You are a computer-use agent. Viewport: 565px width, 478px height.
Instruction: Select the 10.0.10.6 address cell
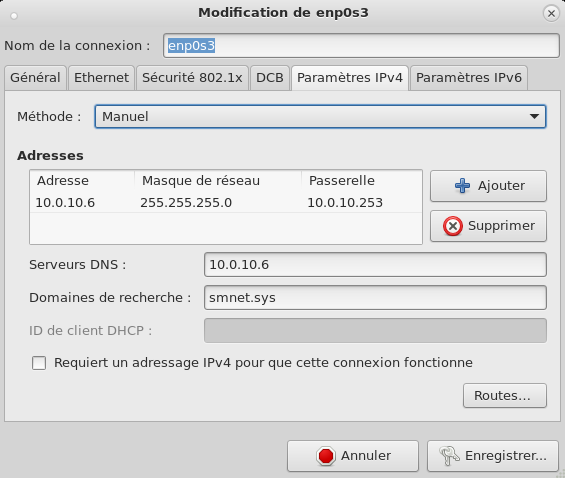pyautogui.click(x=65, y=203)
